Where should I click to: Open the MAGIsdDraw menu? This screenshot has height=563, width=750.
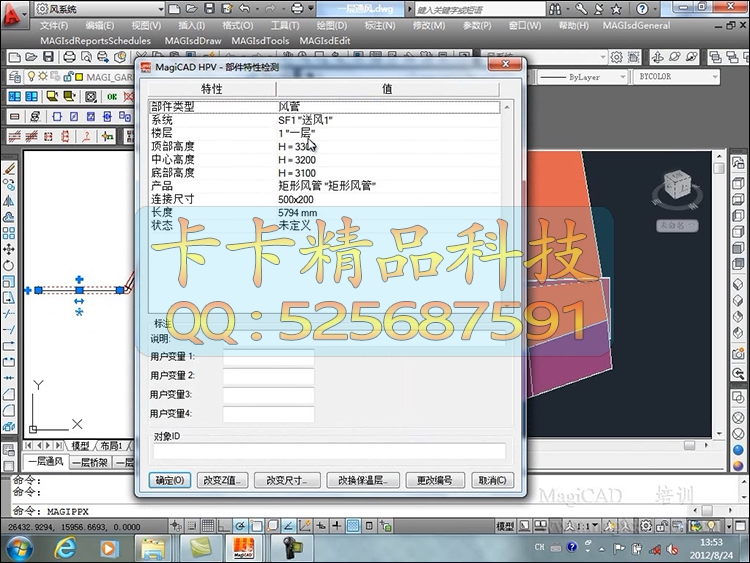coord(193,41)
